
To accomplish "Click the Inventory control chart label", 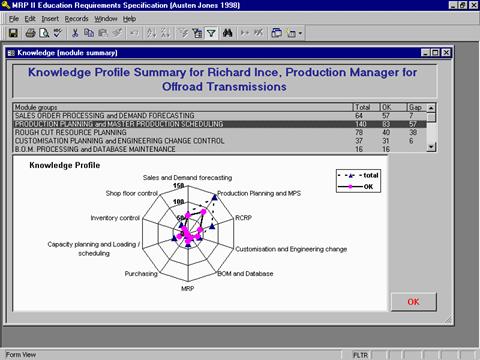I will coord(115,218).
